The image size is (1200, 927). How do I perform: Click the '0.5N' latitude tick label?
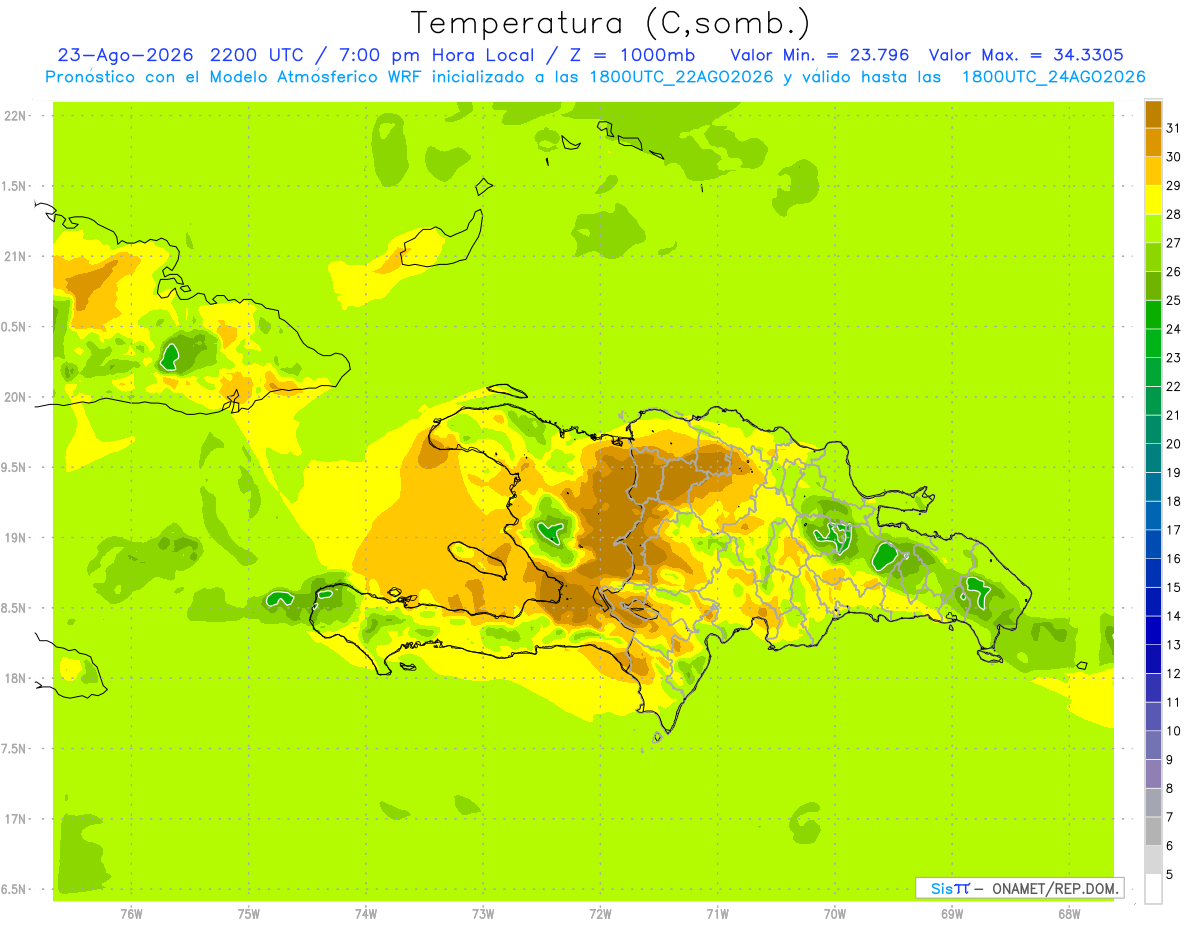pyautogui.click(x=15, y=327)
